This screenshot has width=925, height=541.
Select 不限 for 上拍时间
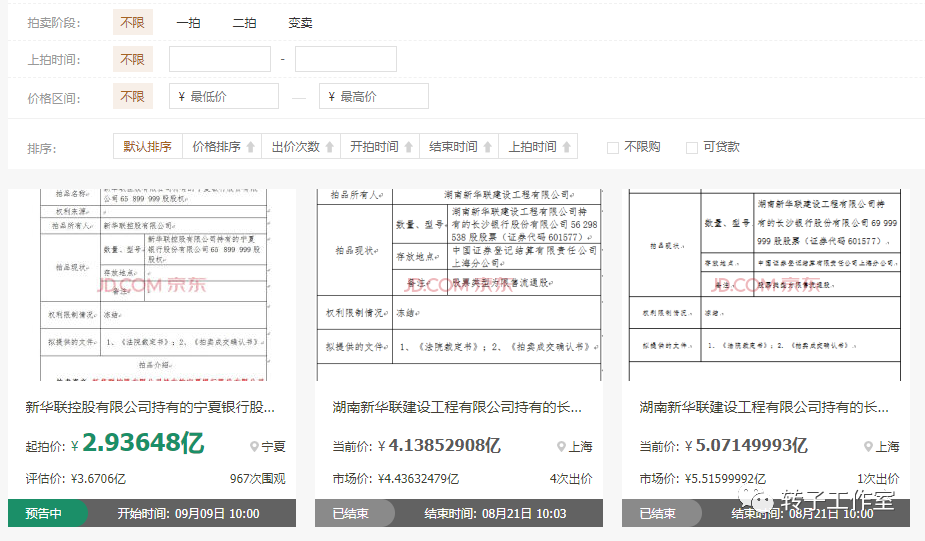coord(133,59)
